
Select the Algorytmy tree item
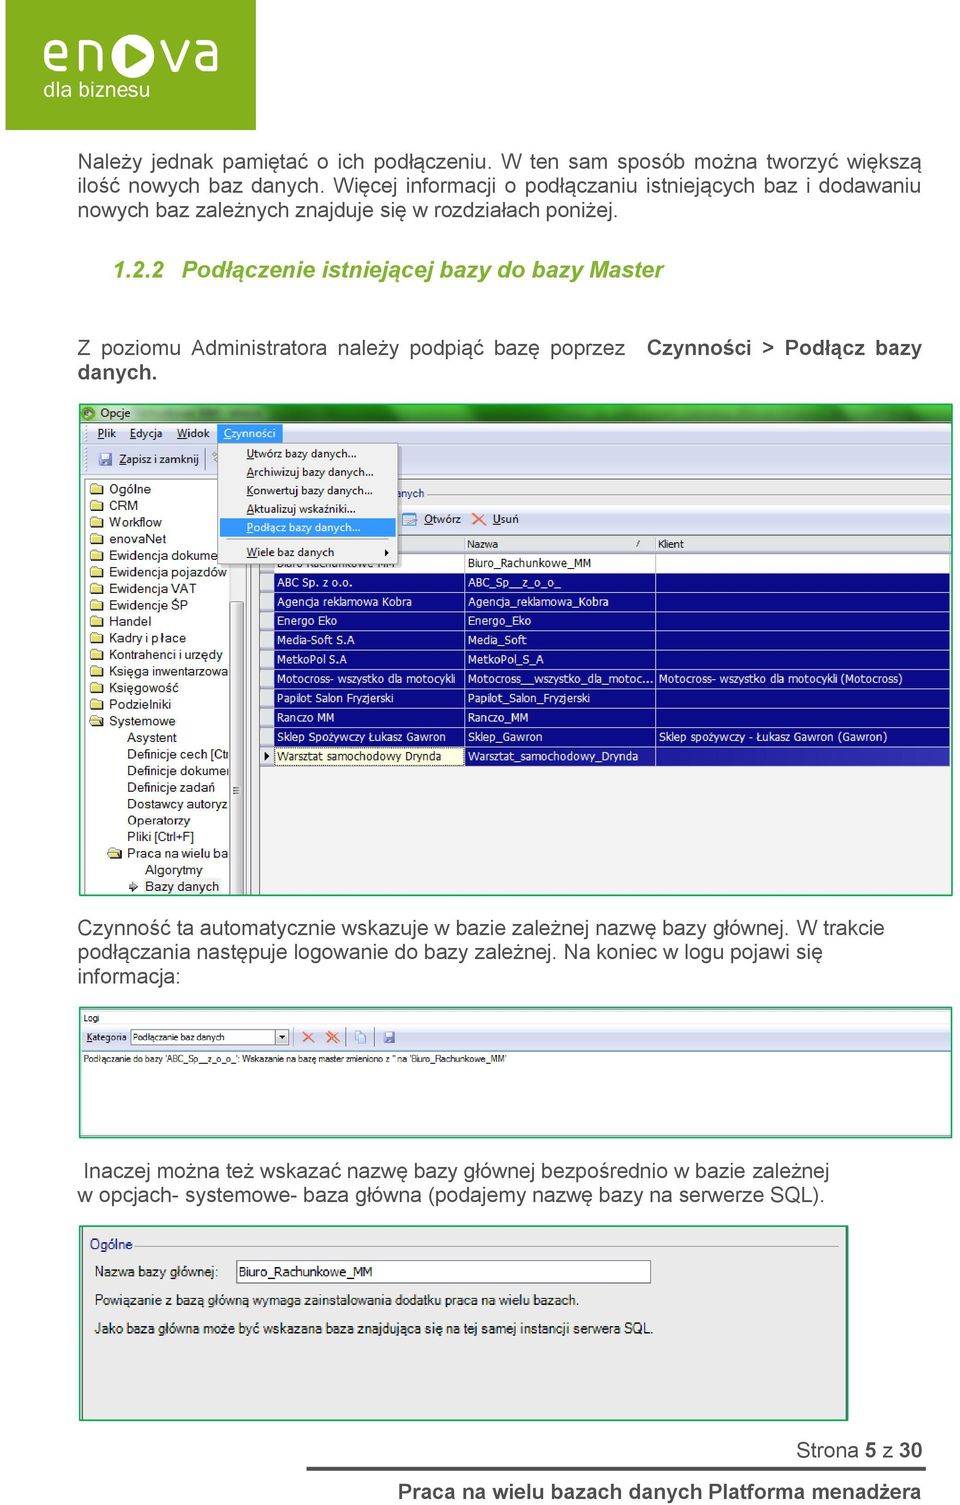click(173, 870)
